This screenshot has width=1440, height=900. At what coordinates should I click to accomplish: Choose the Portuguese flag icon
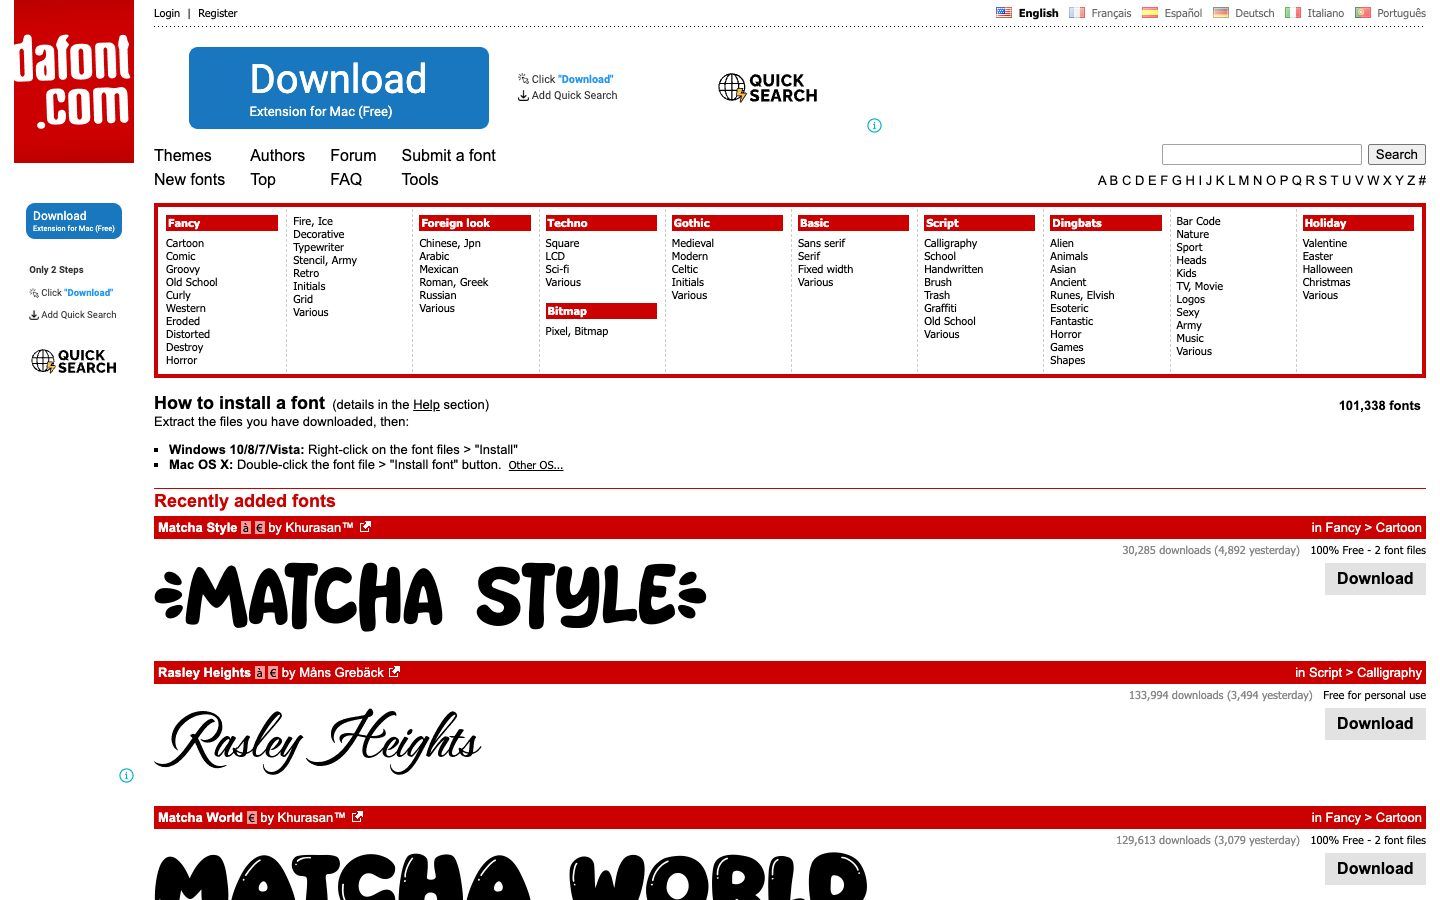click(1363, 13)
